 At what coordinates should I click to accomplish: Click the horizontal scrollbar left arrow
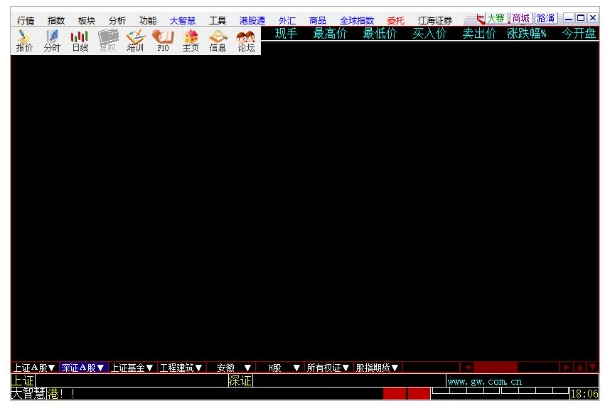click(x=468, y=367)
